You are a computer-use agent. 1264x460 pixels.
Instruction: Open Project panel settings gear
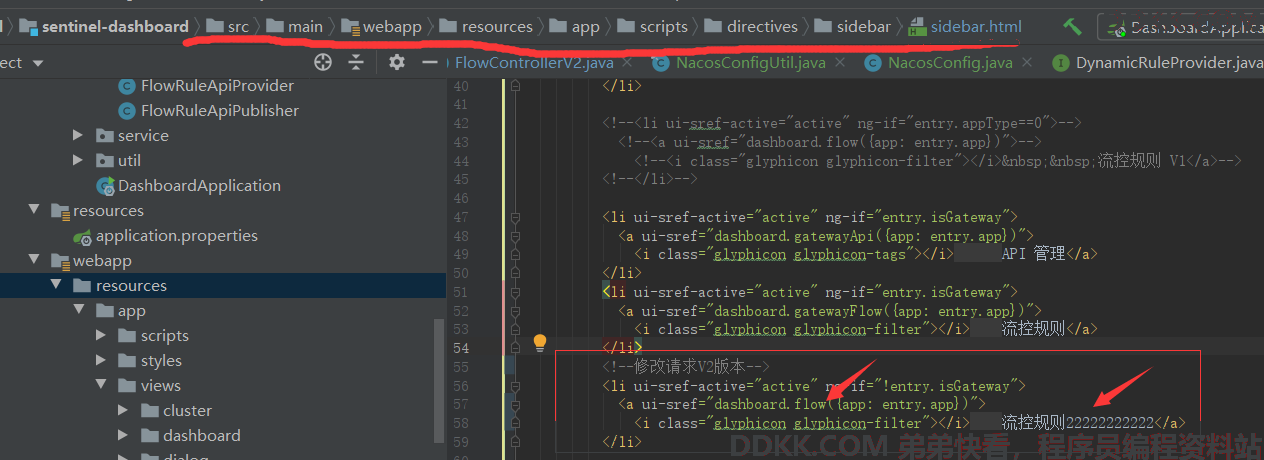[397, 63]
